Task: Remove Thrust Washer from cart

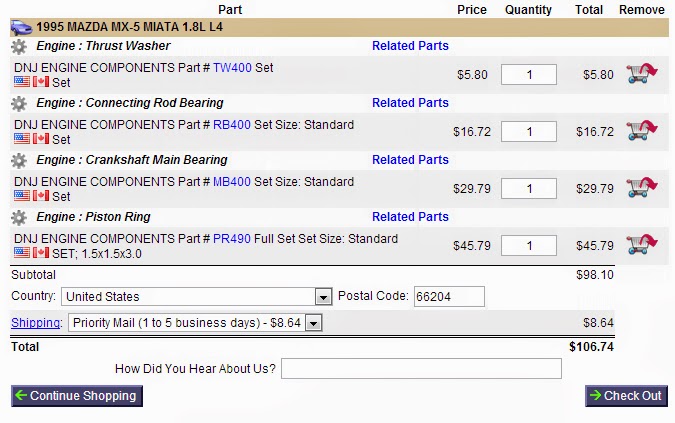Action: 641,74
